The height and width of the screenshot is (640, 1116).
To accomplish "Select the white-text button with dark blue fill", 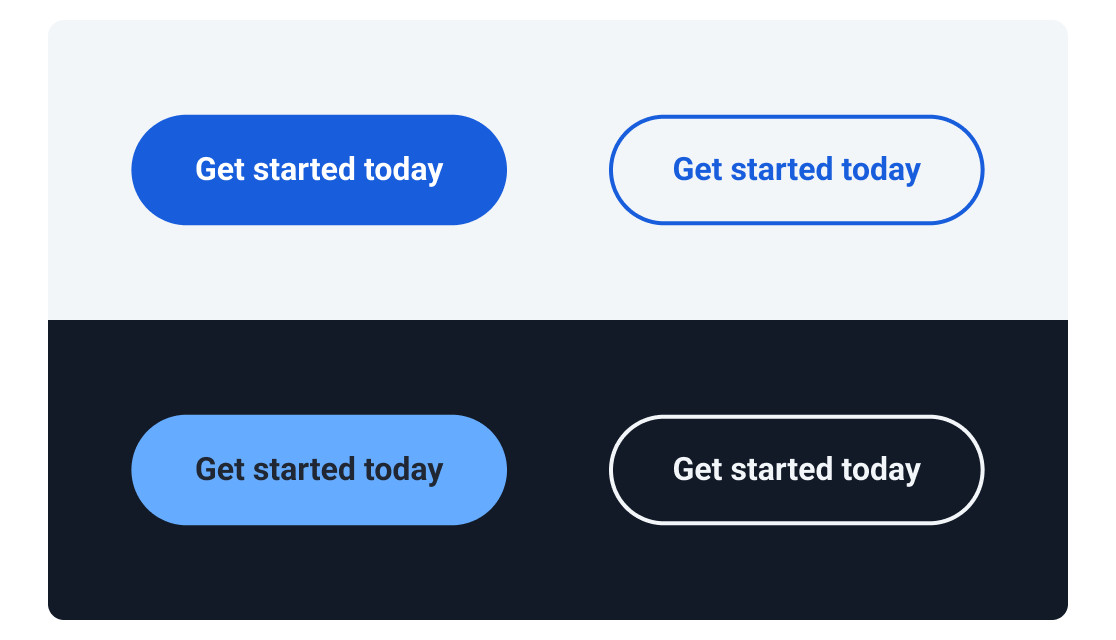I will 319,170.
